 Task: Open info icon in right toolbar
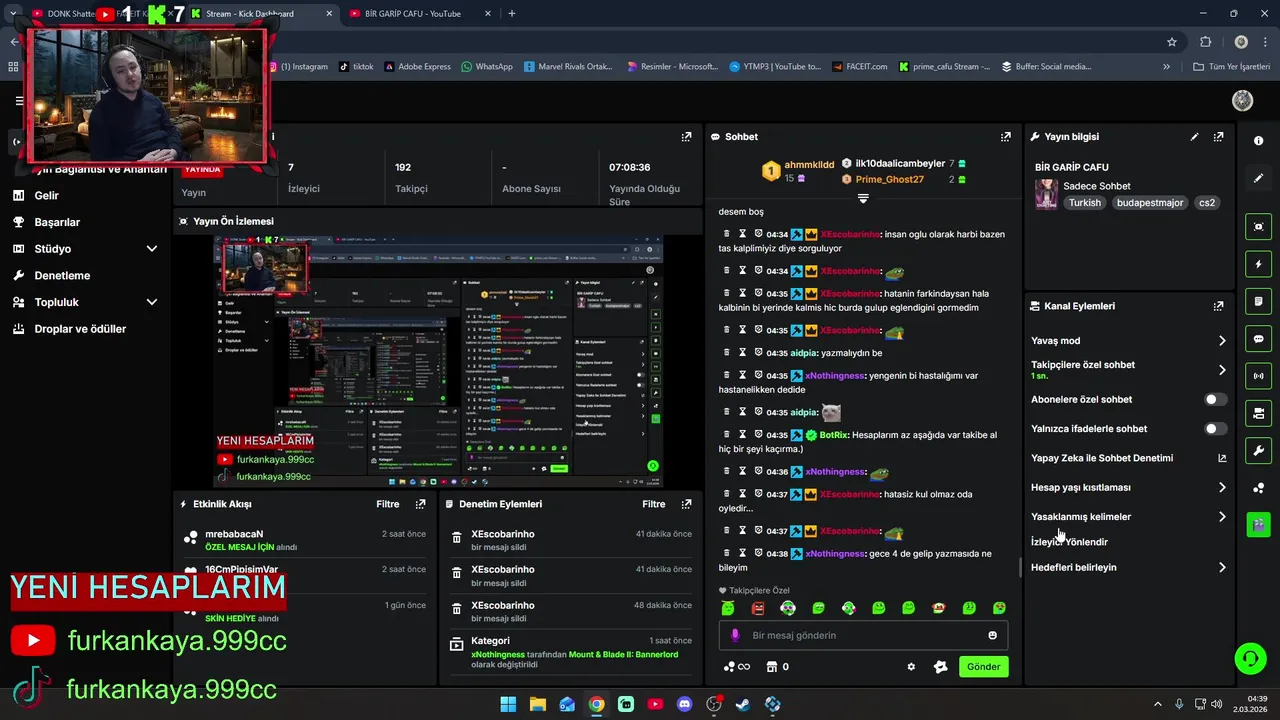coord(1258,141)
